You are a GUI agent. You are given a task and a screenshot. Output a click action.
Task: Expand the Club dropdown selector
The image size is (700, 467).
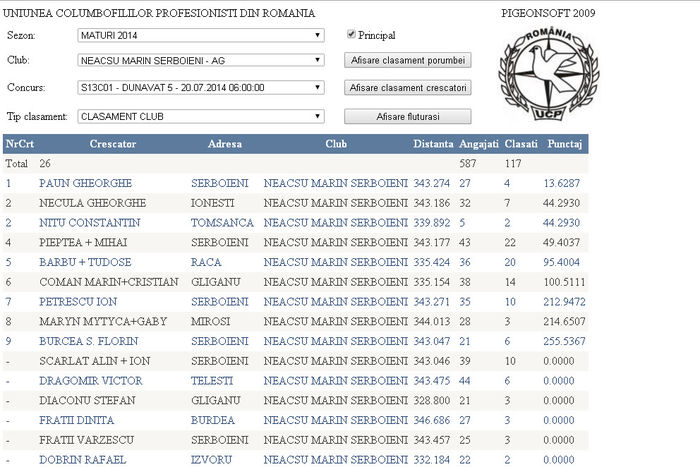(201, 60)
